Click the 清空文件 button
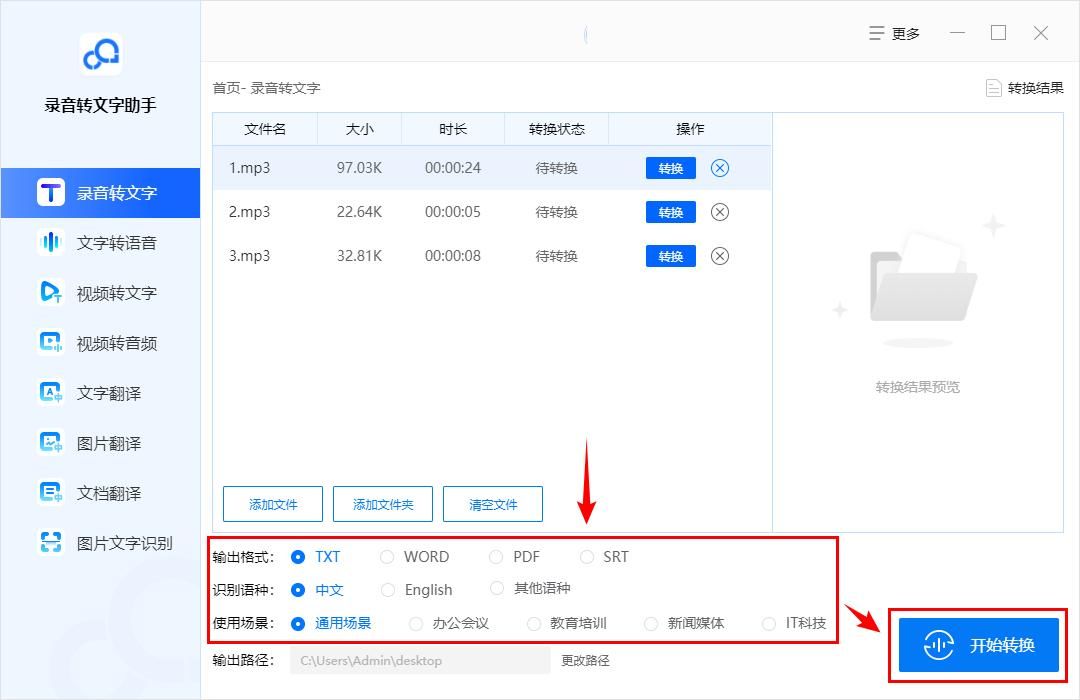Screen dimensions: 1080x700 pos(493,504)
